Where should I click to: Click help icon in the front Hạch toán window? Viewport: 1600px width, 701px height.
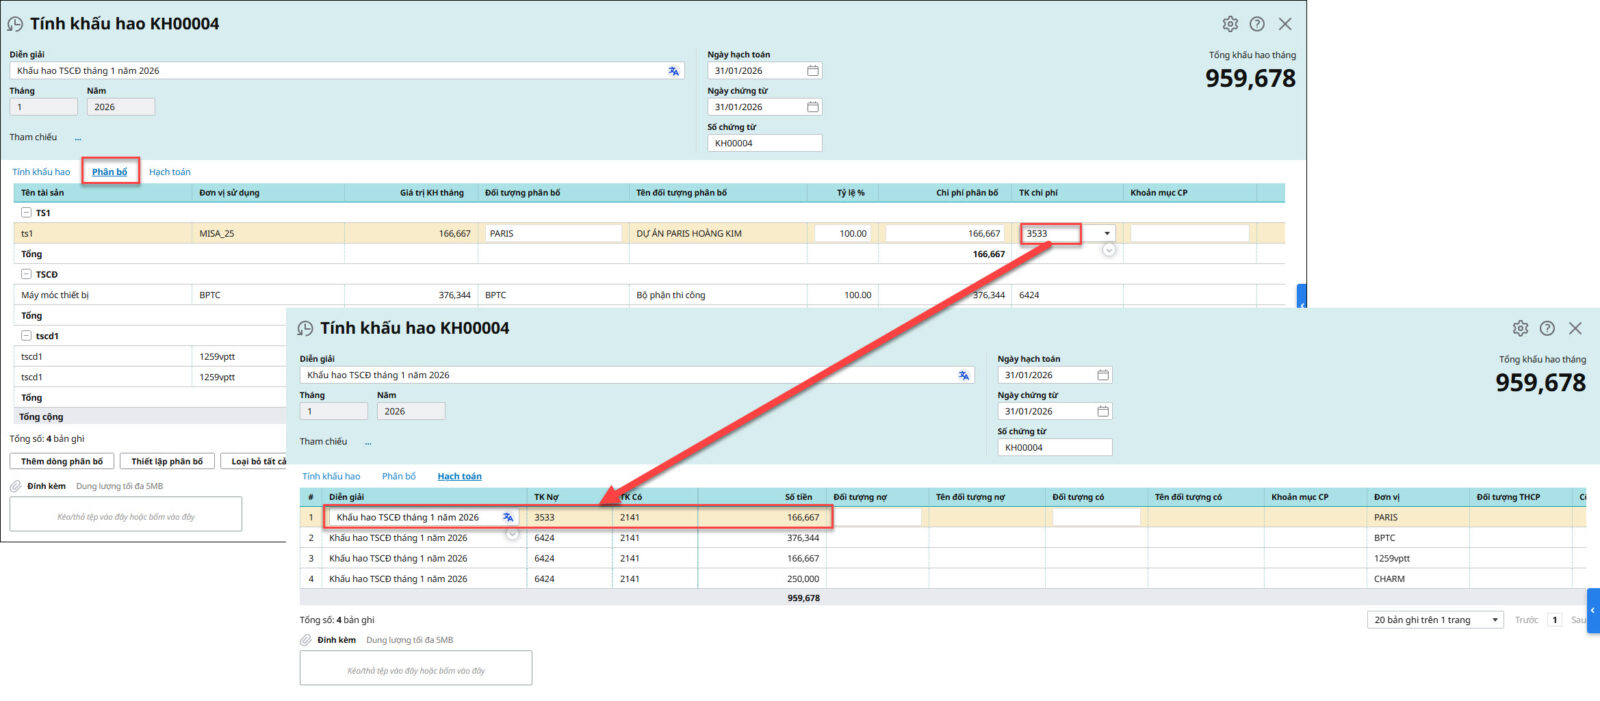[1547, 328]
